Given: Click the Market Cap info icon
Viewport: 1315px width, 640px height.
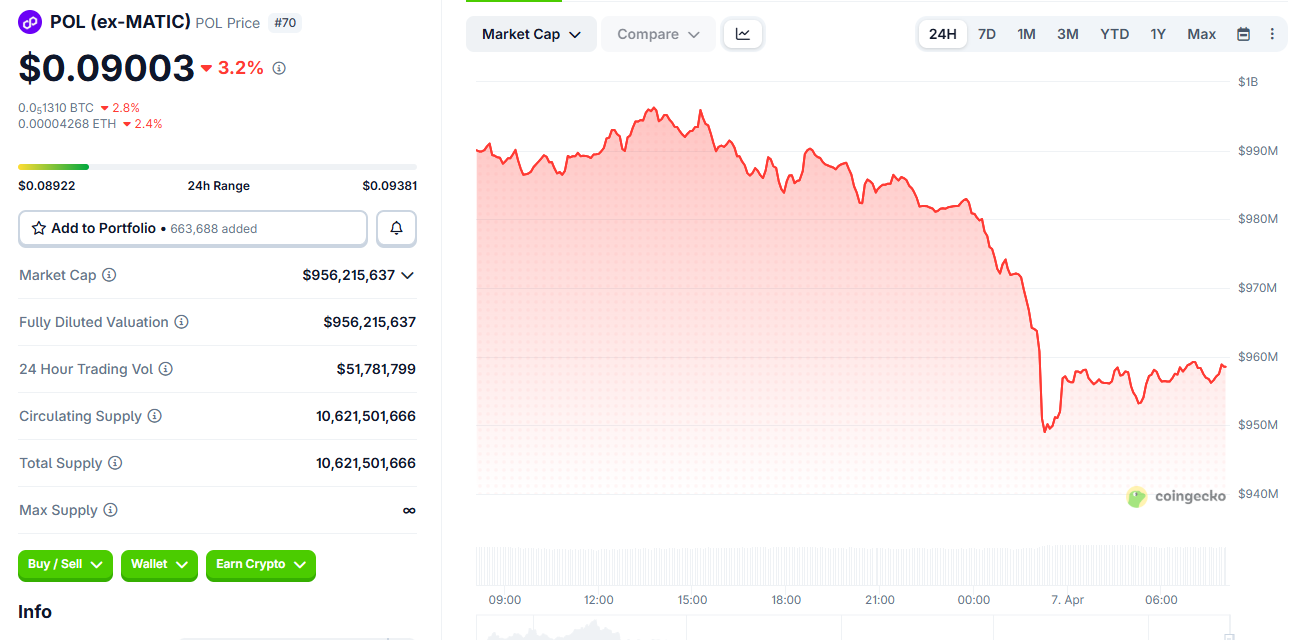Looking at the screenshot, I should 109,275.
